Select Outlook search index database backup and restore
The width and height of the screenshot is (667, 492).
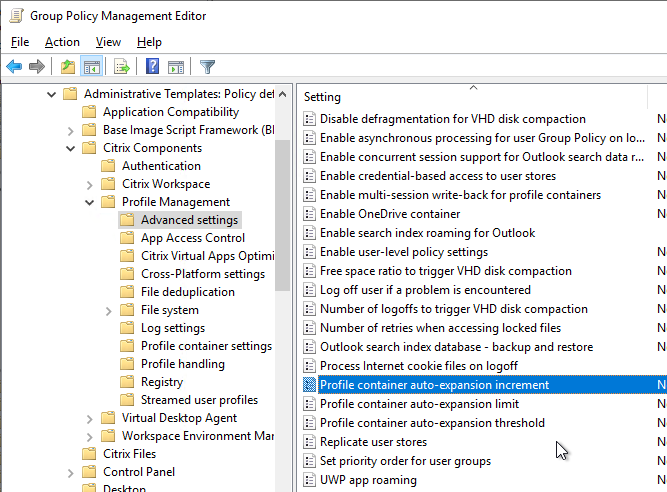[456, 347]
